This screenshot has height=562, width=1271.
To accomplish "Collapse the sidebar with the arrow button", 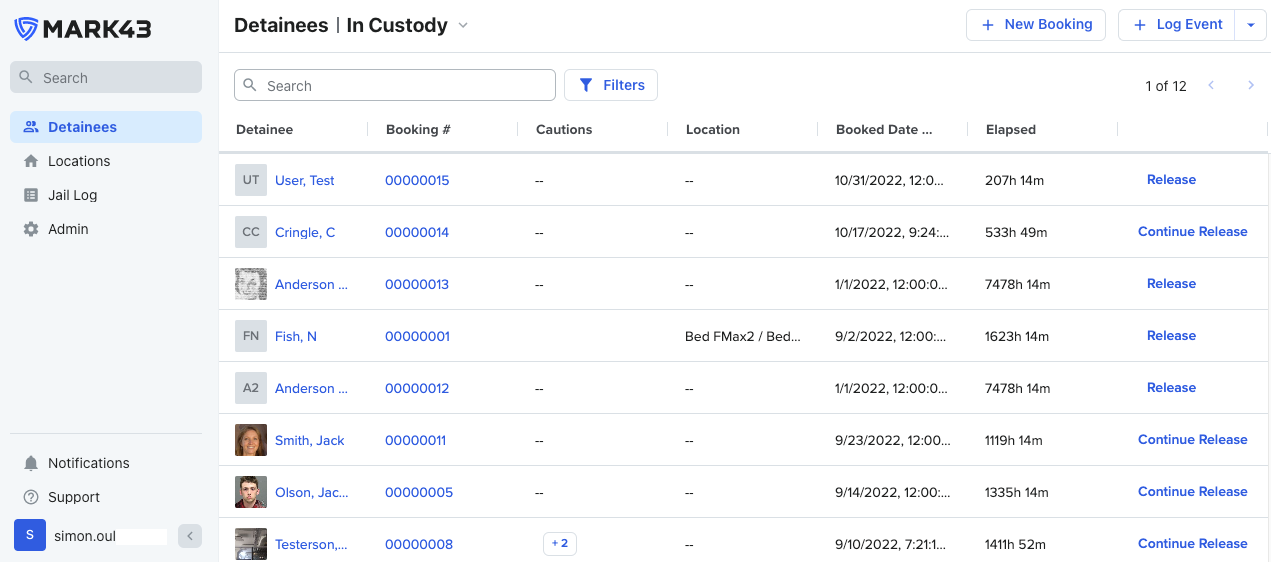I will pos(190,536).
